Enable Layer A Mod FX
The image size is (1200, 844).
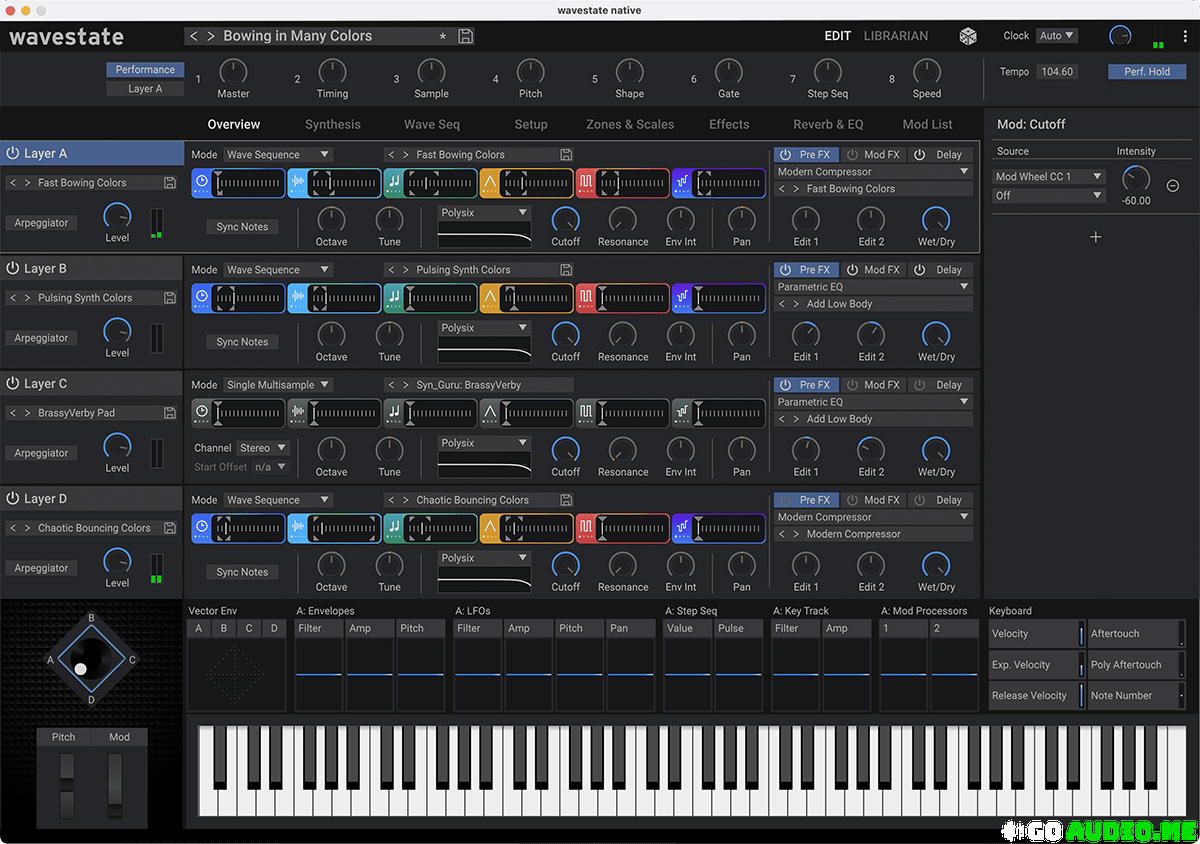click(871, 155)
